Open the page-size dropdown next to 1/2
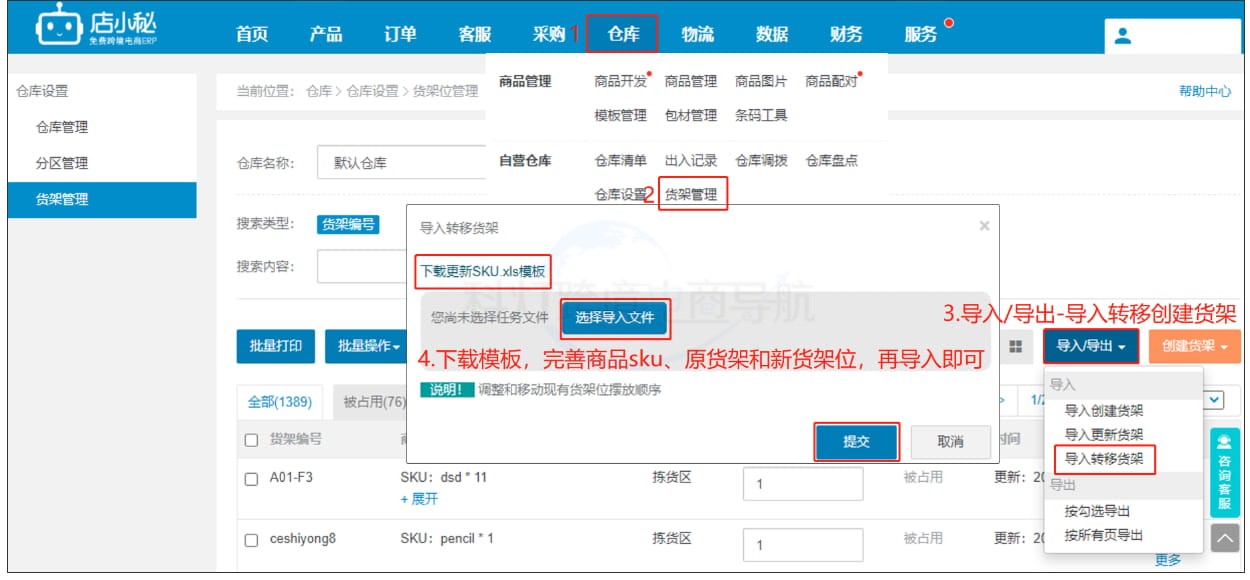 [x=1214, y=400]
